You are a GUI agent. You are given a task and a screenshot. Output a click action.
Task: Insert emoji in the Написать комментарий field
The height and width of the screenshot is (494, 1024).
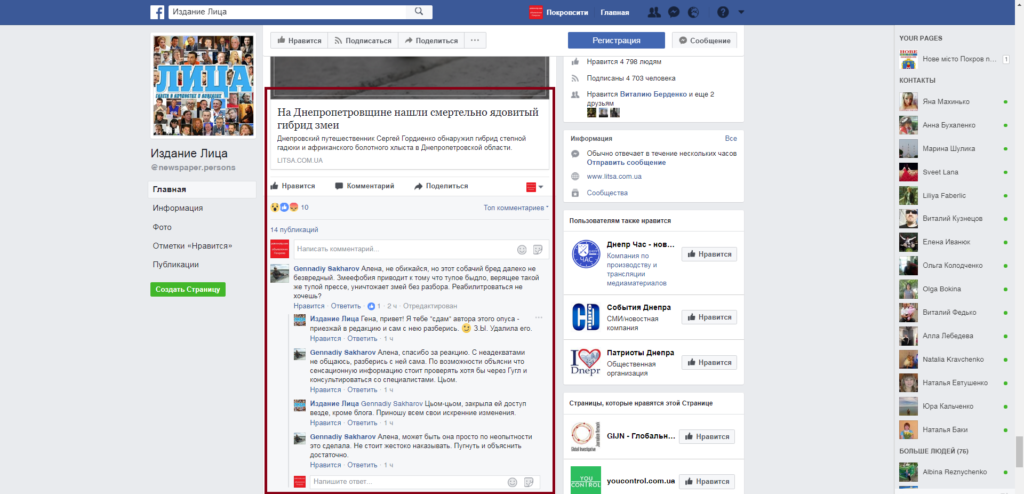click(x=521, y=248)
